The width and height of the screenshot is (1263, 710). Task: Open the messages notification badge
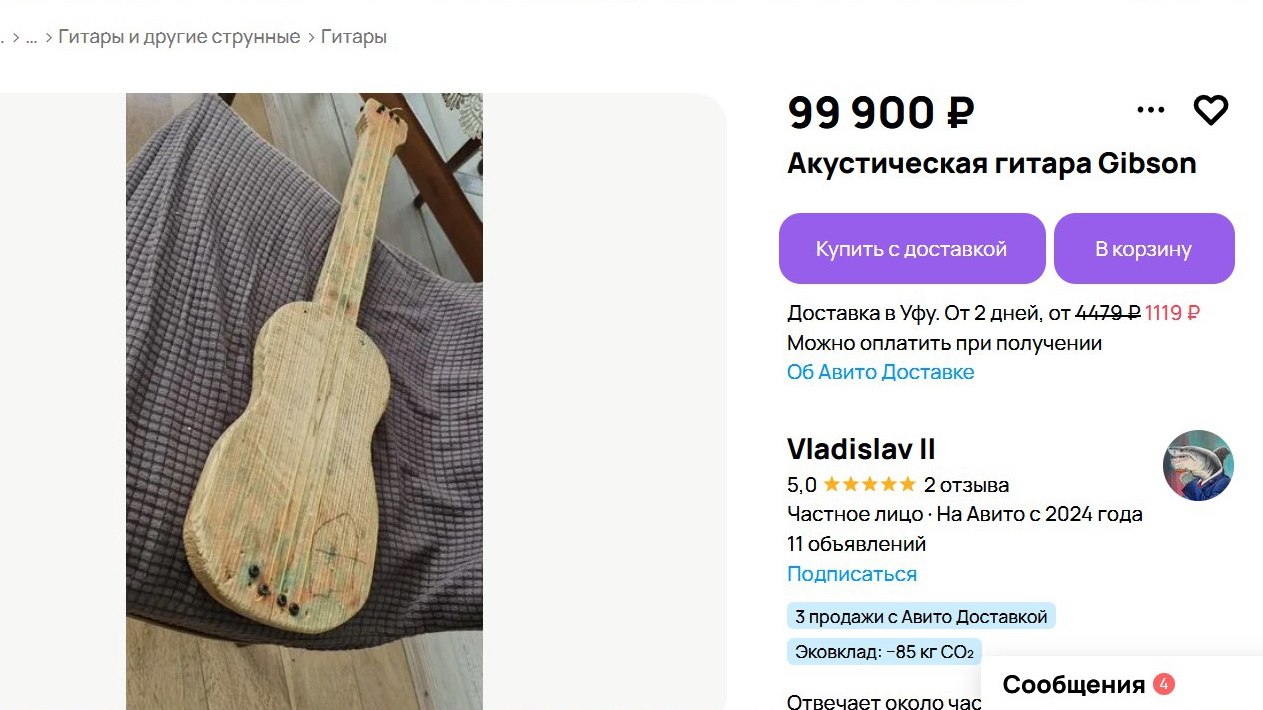point(1163,685)
